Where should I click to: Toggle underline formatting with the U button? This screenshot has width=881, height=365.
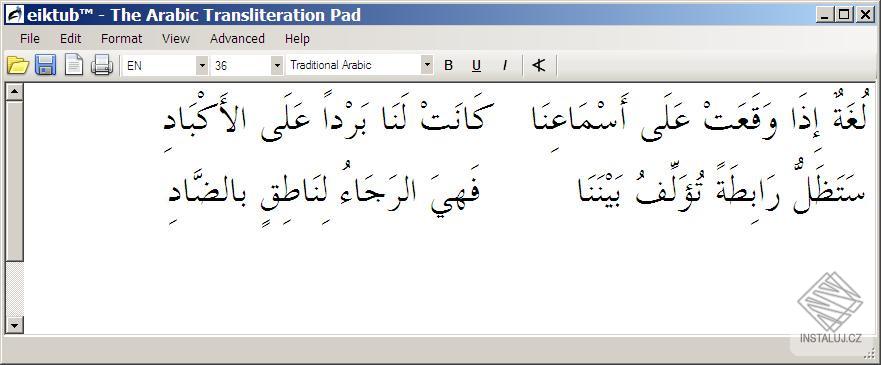tap(476, 66)
